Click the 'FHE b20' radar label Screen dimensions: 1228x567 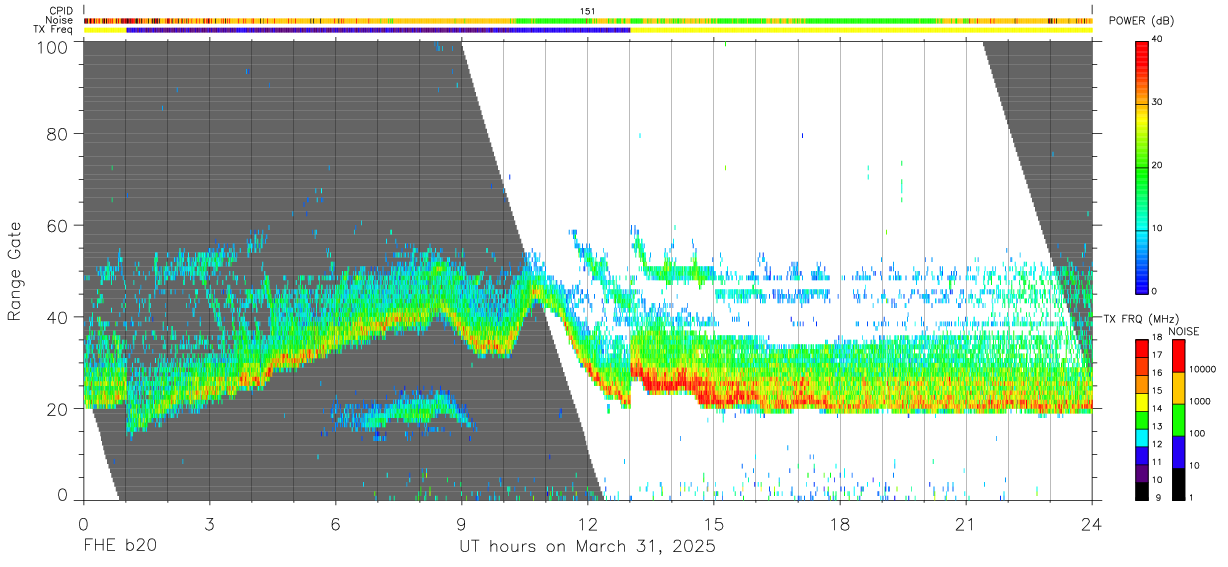click(x=119, y=547)
